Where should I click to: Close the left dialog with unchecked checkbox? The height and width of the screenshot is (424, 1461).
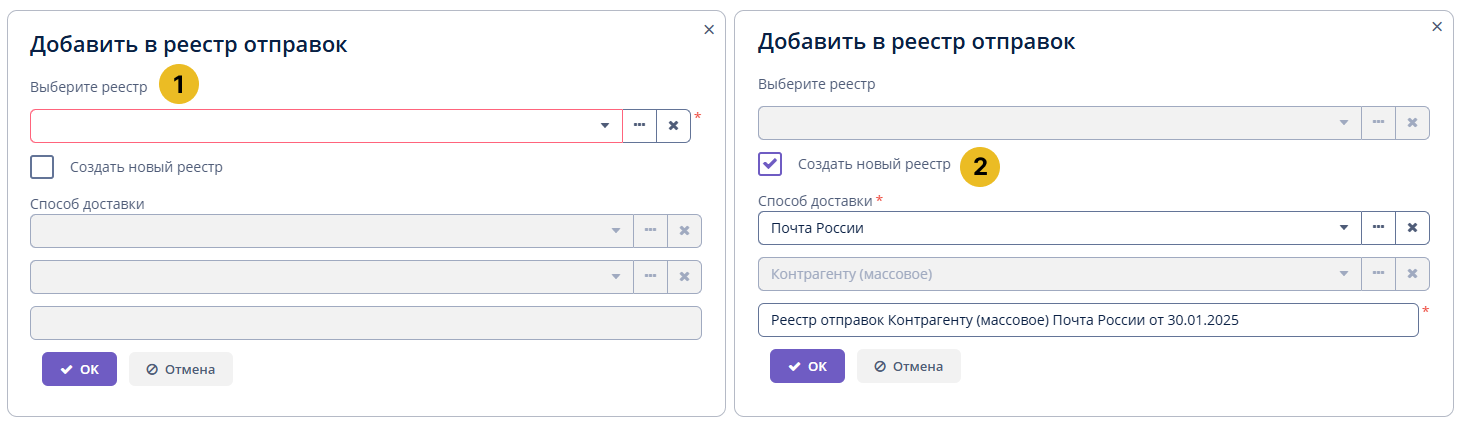point(709,30)
